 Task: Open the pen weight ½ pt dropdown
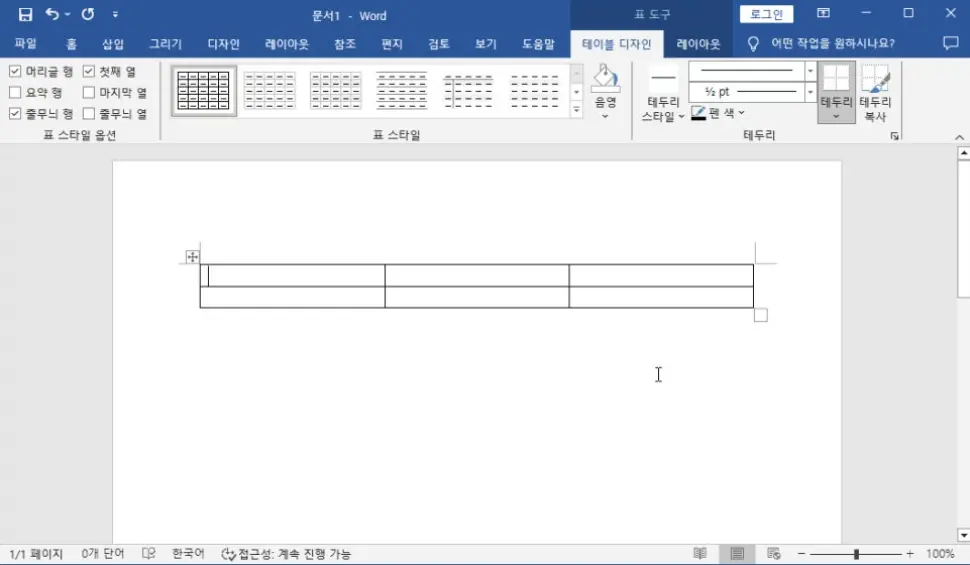point(810,92)
